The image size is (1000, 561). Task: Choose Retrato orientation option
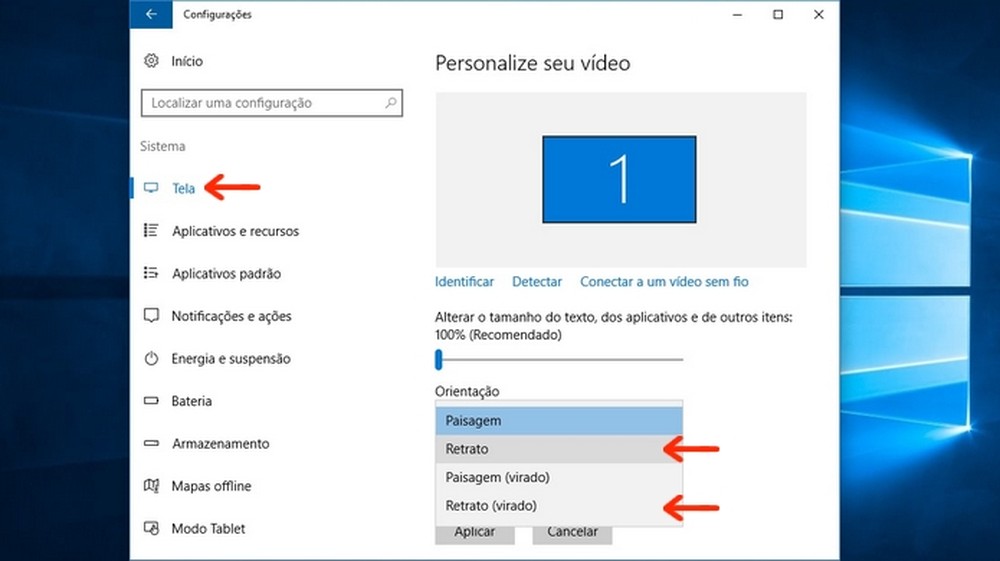(559, 449)
